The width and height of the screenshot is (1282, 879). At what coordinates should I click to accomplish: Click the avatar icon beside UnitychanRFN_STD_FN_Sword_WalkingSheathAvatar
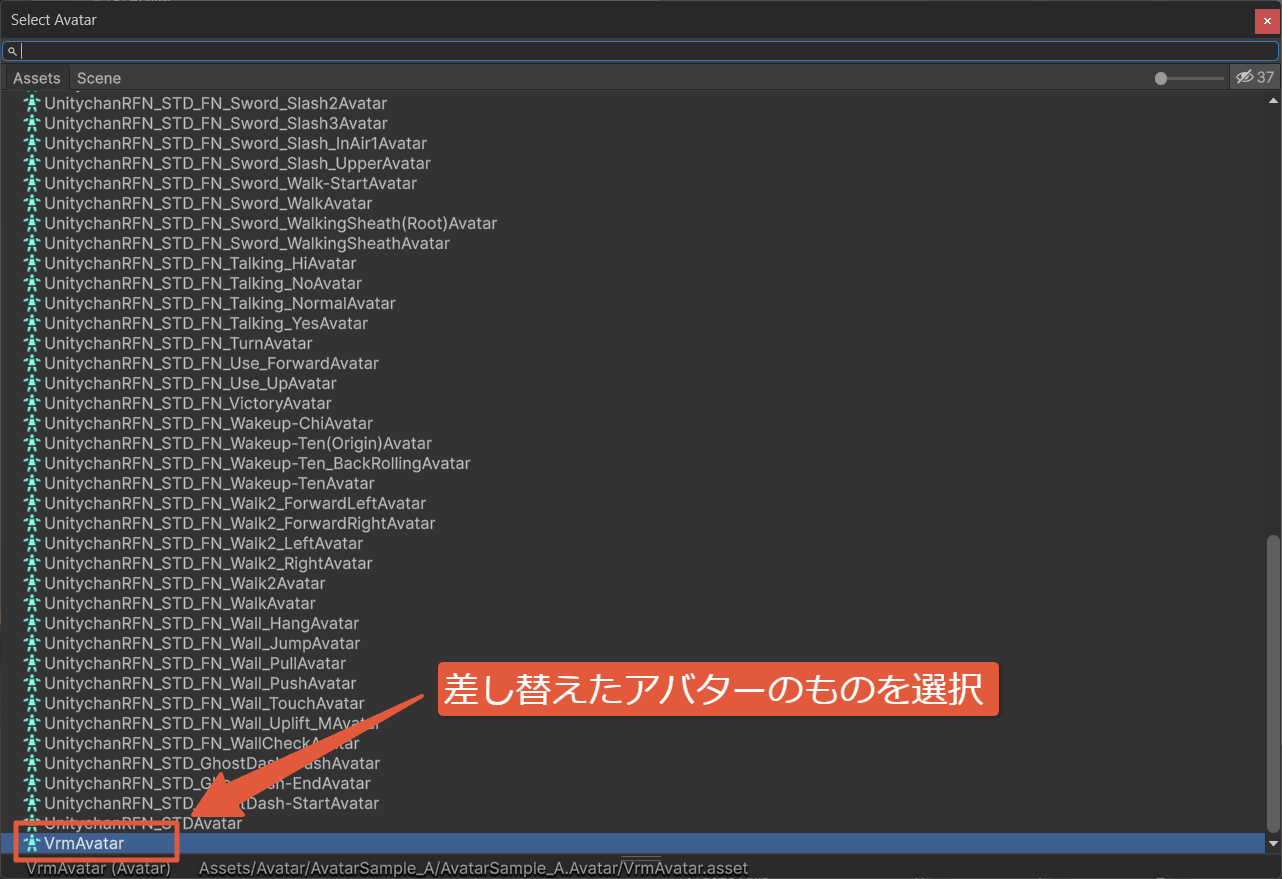[32, 243]
